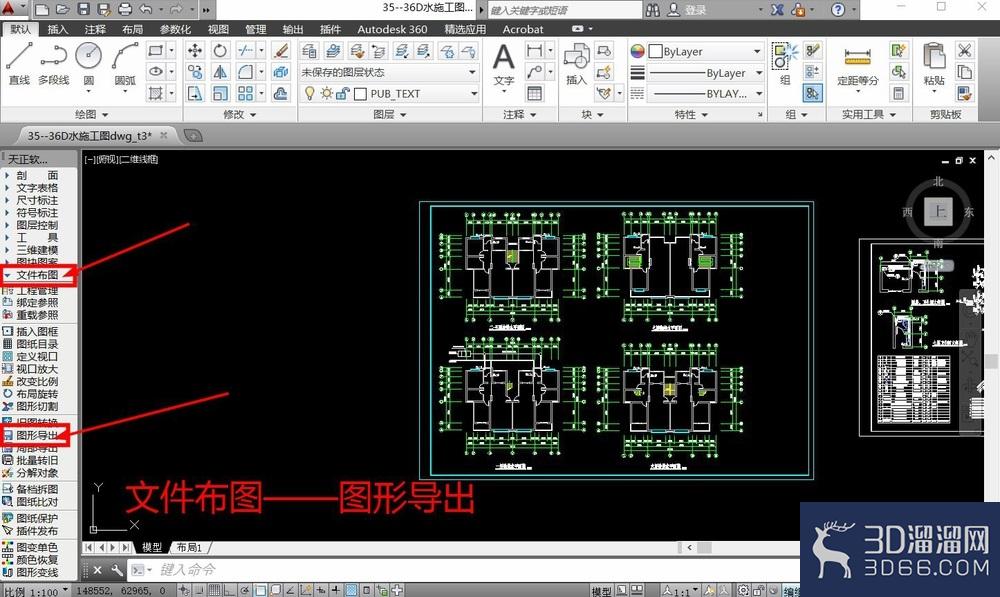Open the 输出 ribbon tab
1000x597 pixels.
pyautogui.click(x=293, y=29)
